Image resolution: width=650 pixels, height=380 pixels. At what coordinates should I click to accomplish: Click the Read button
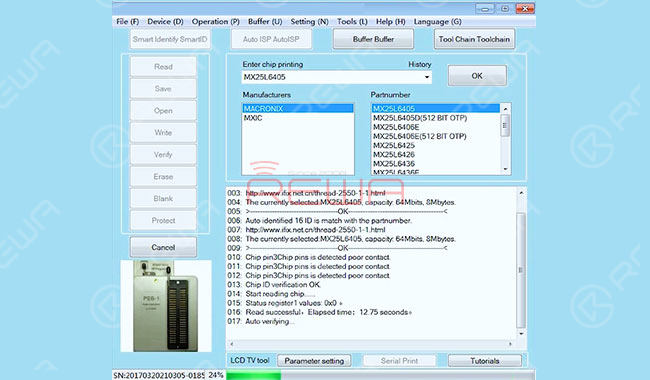[163, 67]
